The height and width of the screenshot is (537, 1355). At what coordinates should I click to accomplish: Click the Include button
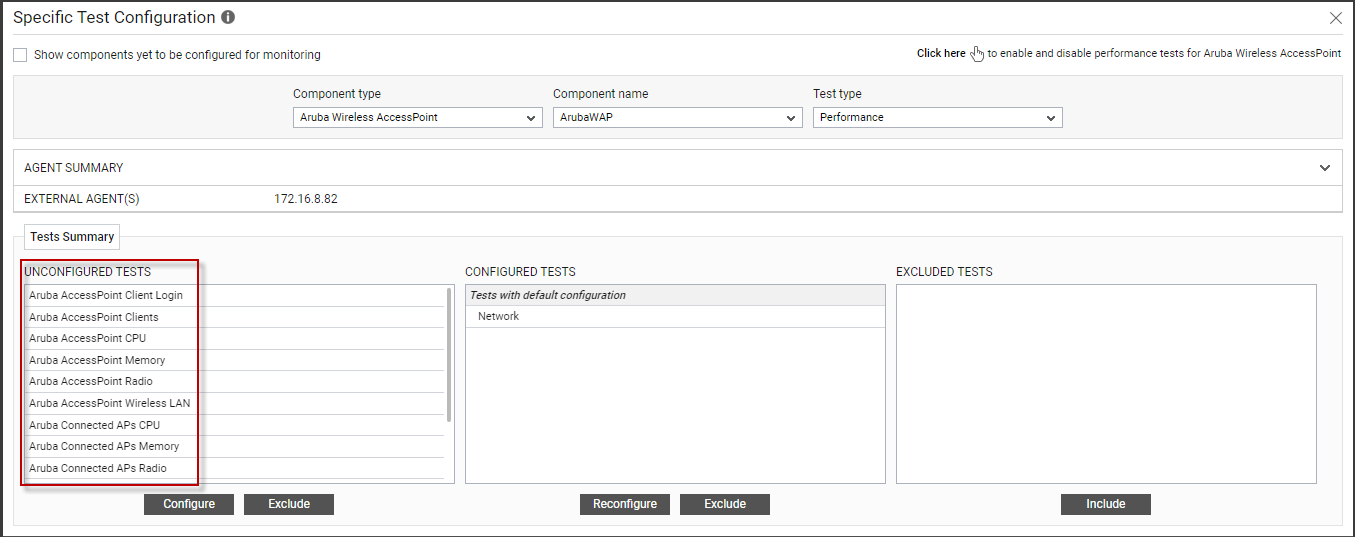[x=1106, y=504]
